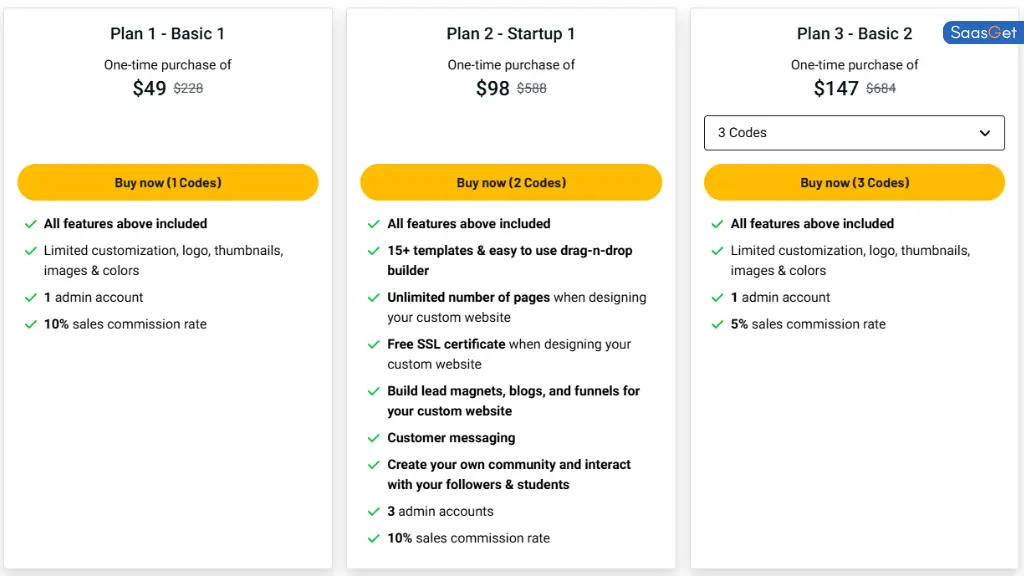Click checkmark beside Create your own community
Image resolution: width=1024 pixels, height=576 pixels.
click(374, 465)
